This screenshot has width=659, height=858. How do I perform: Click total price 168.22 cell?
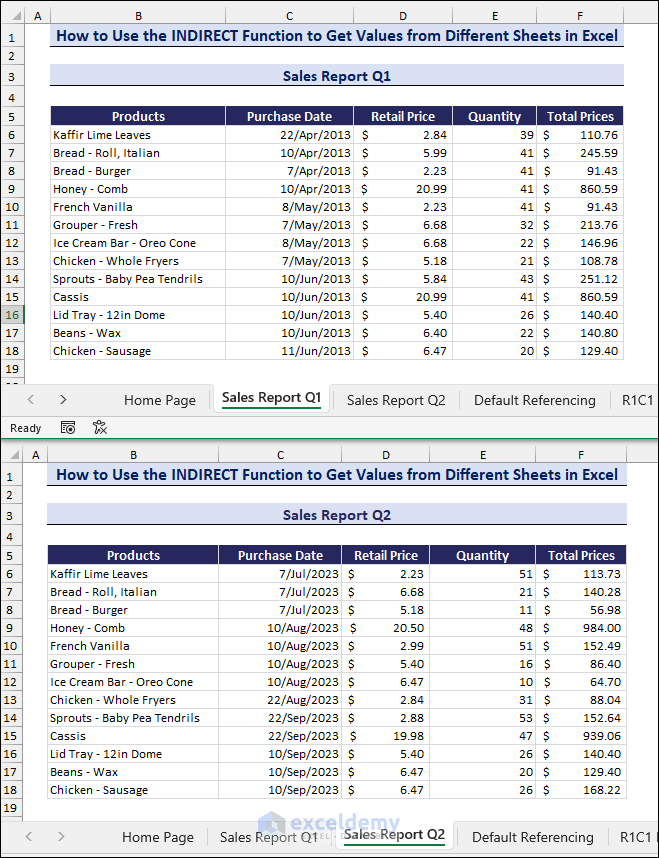(581, 790)
